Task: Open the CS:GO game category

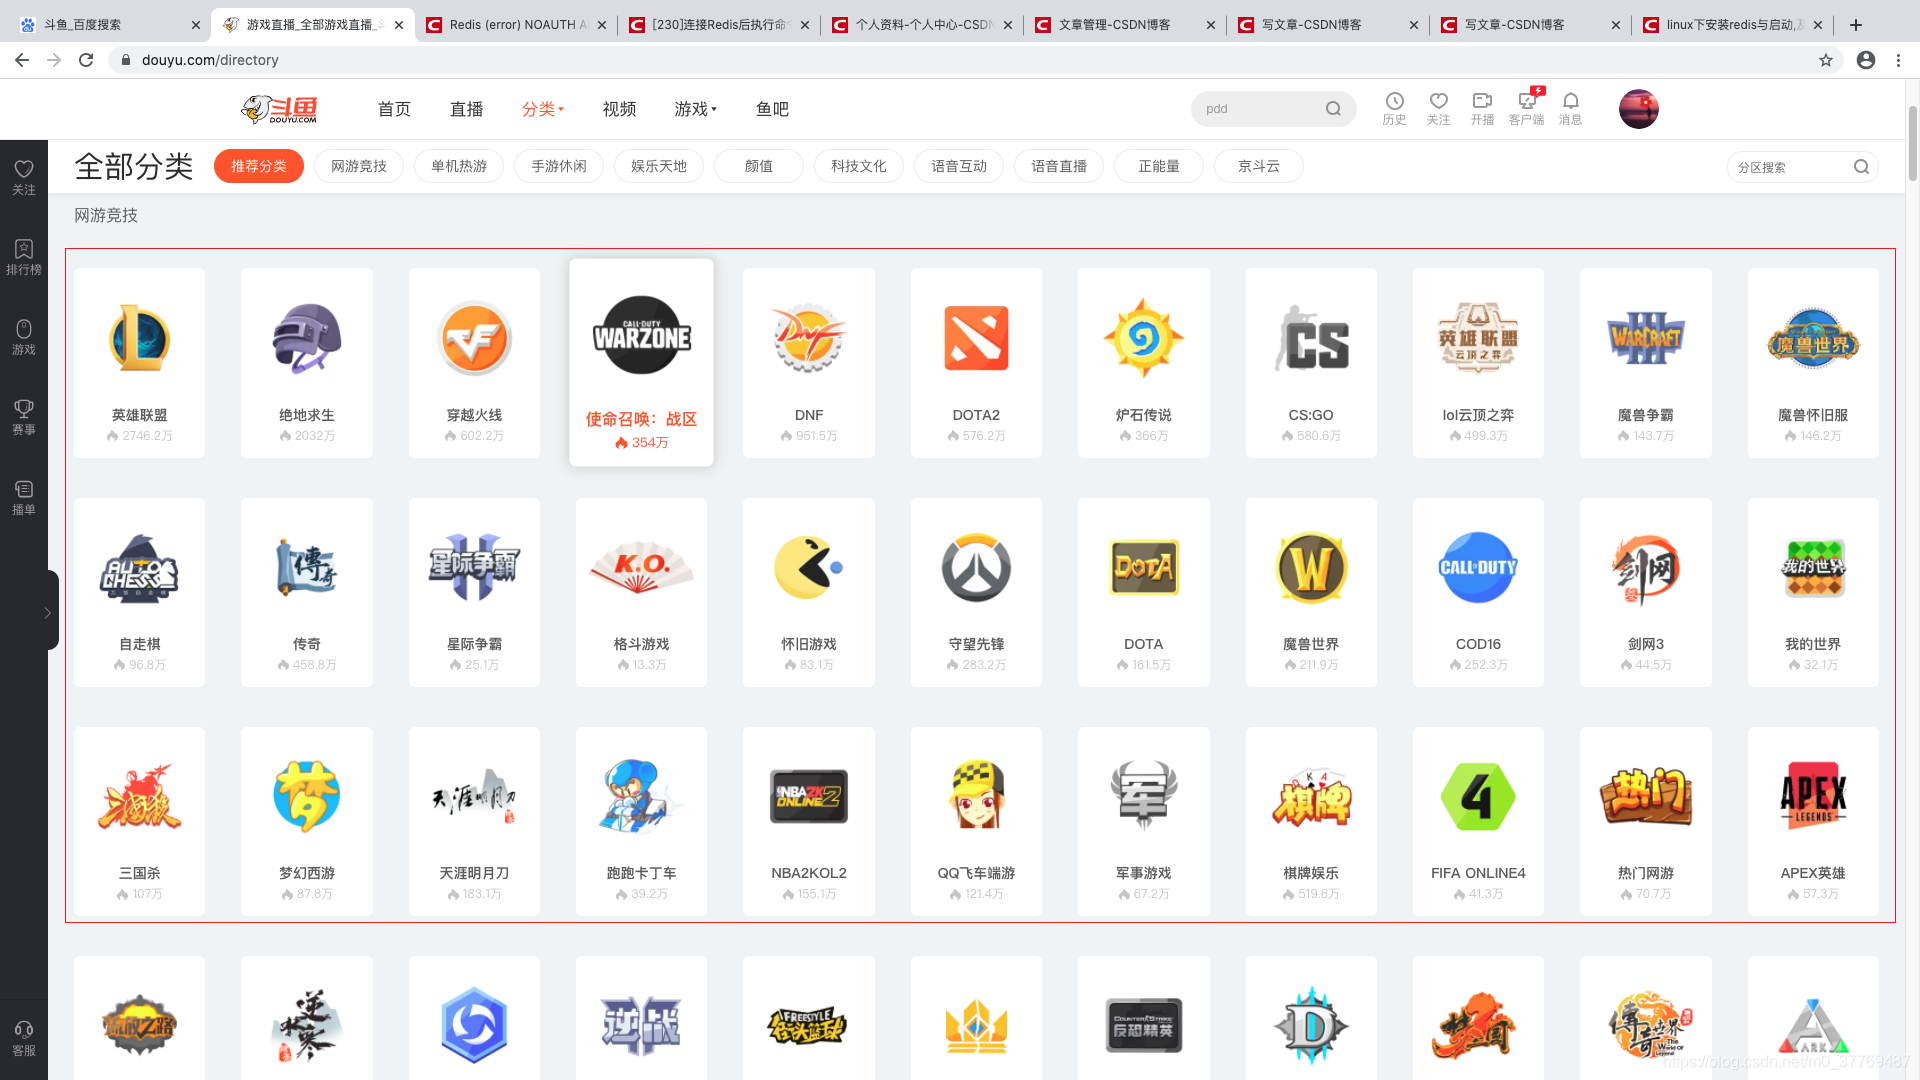Action: 1311,363
